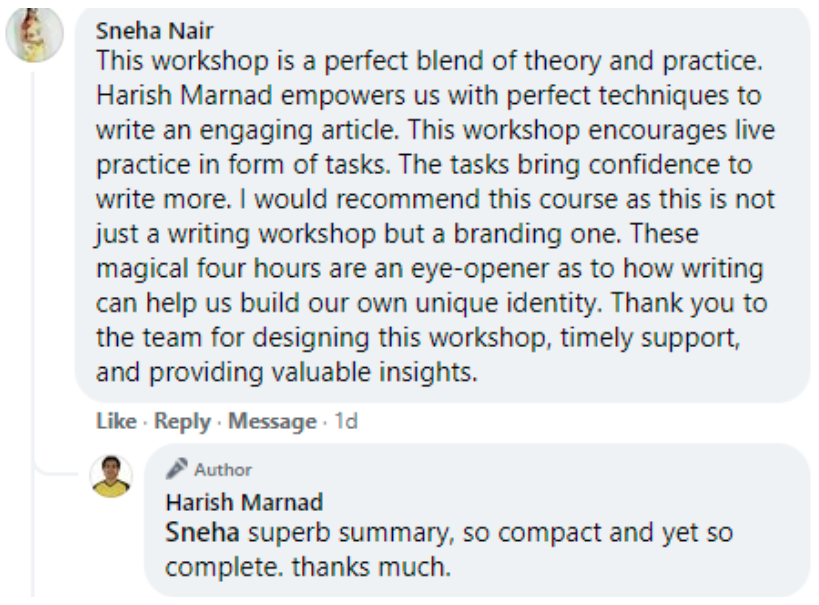Click the 1d comment timestamp
Viewport: 819px width, 605px height.
coord(345,422)
